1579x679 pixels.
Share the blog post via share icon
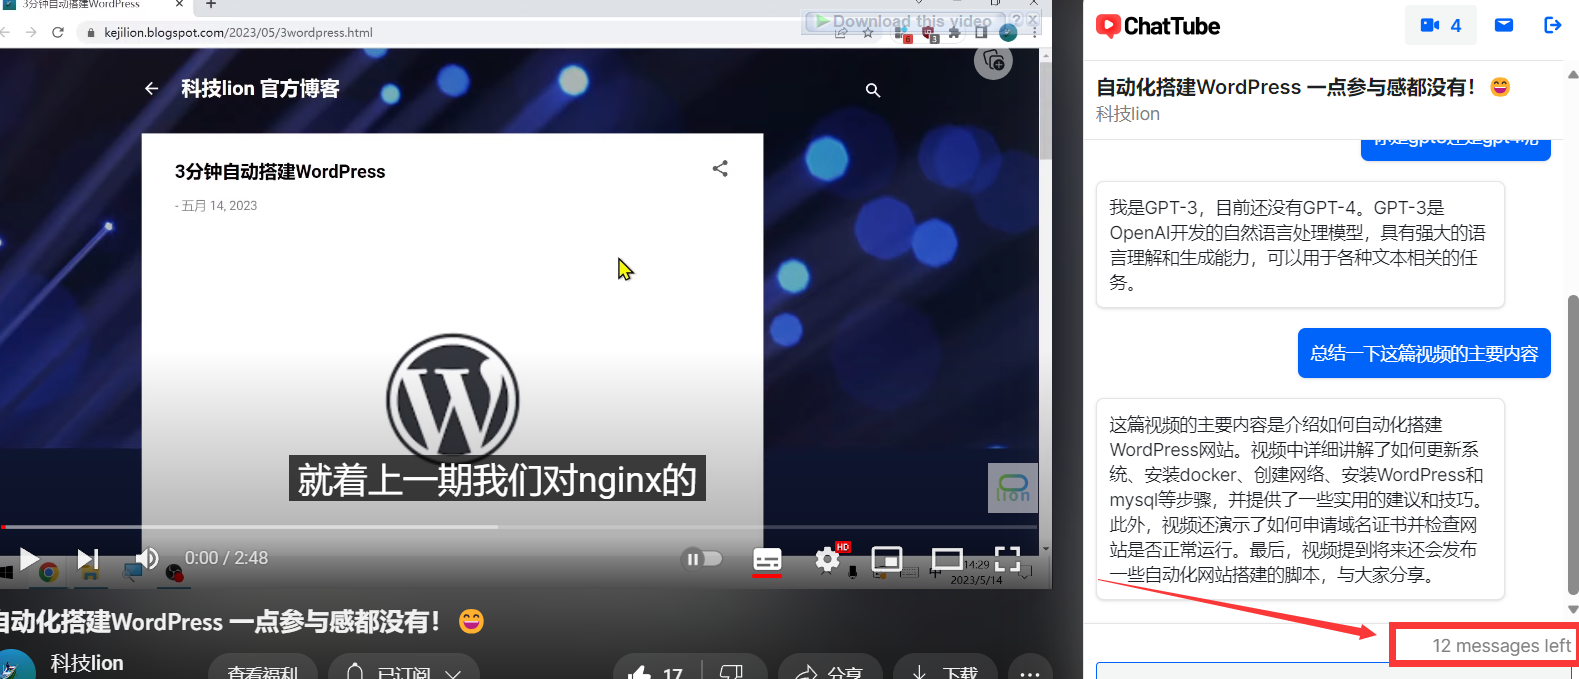click(x=720, y=168)
